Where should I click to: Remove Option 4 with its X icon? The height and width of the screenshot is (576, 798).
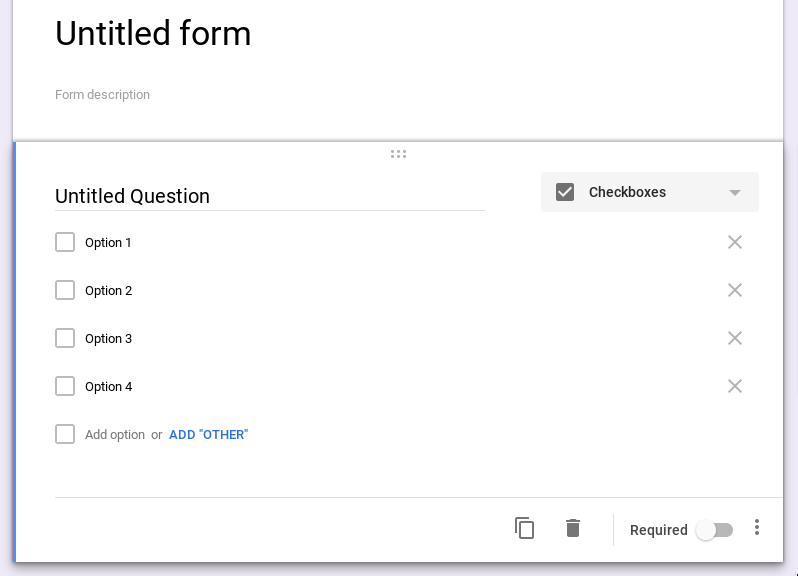point(735,386)
